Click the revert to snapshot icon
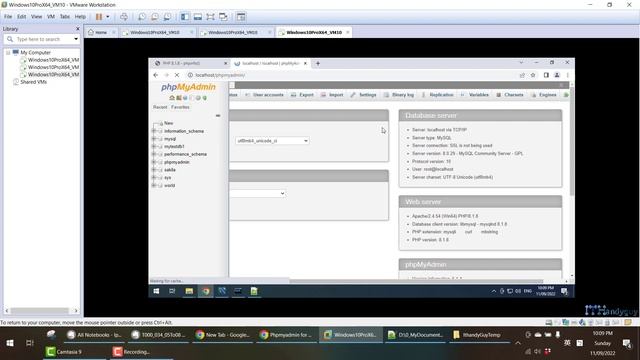Image resolution: width=640 pixels, height=360 pixels. [155, 17]
